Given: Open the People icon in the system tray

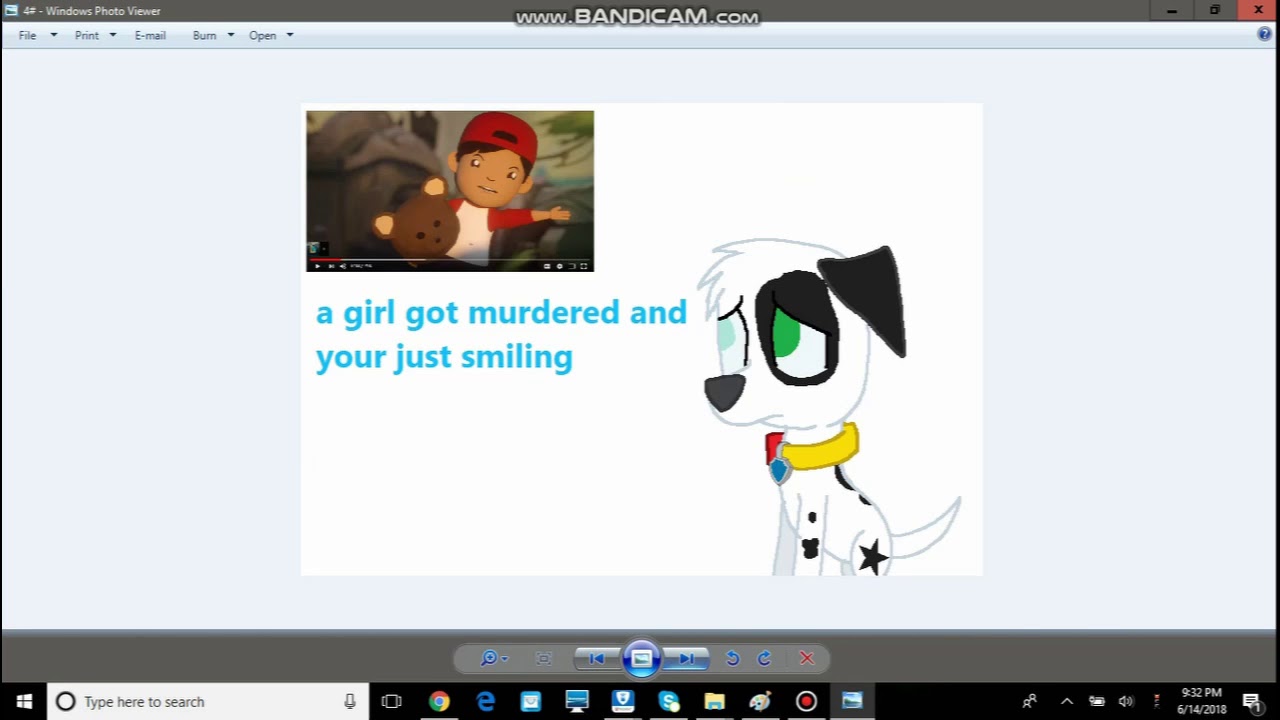Looking at the screenshot, I should pos(1030,701).
